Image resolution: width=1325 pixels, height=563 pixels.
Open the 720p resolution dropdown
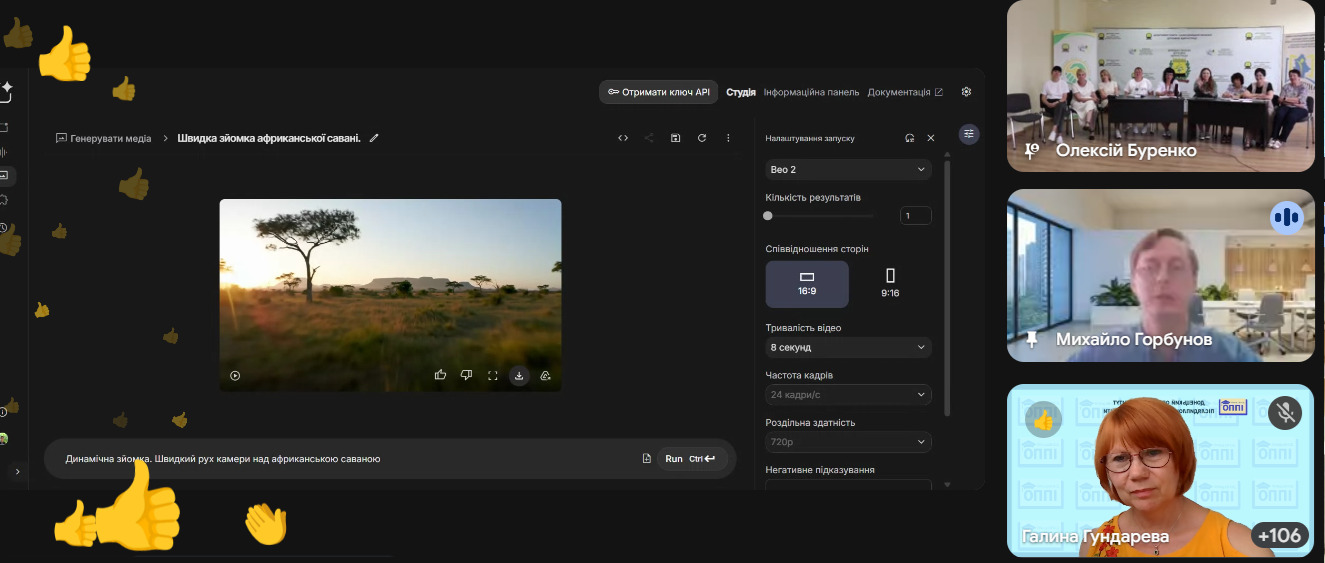click(x=848, y=442)
